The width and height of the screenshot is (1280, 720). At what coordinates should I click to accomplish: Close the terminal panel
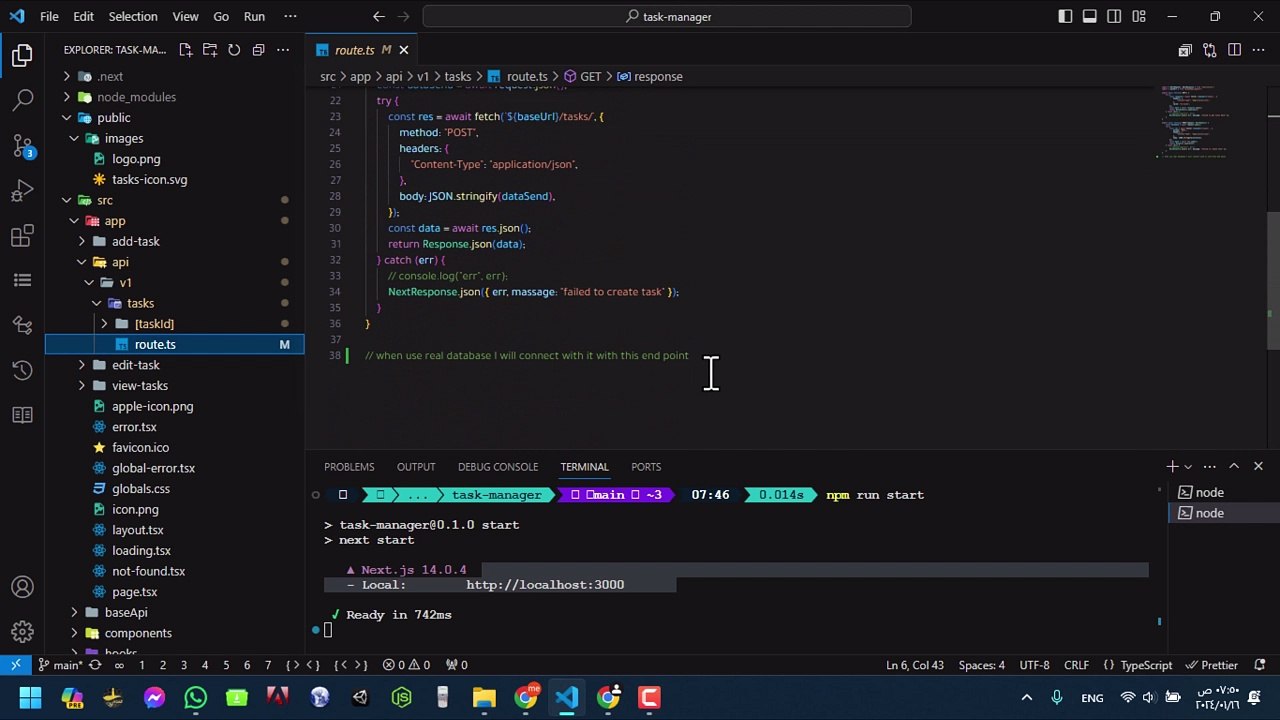click(x=1258, y=466)
